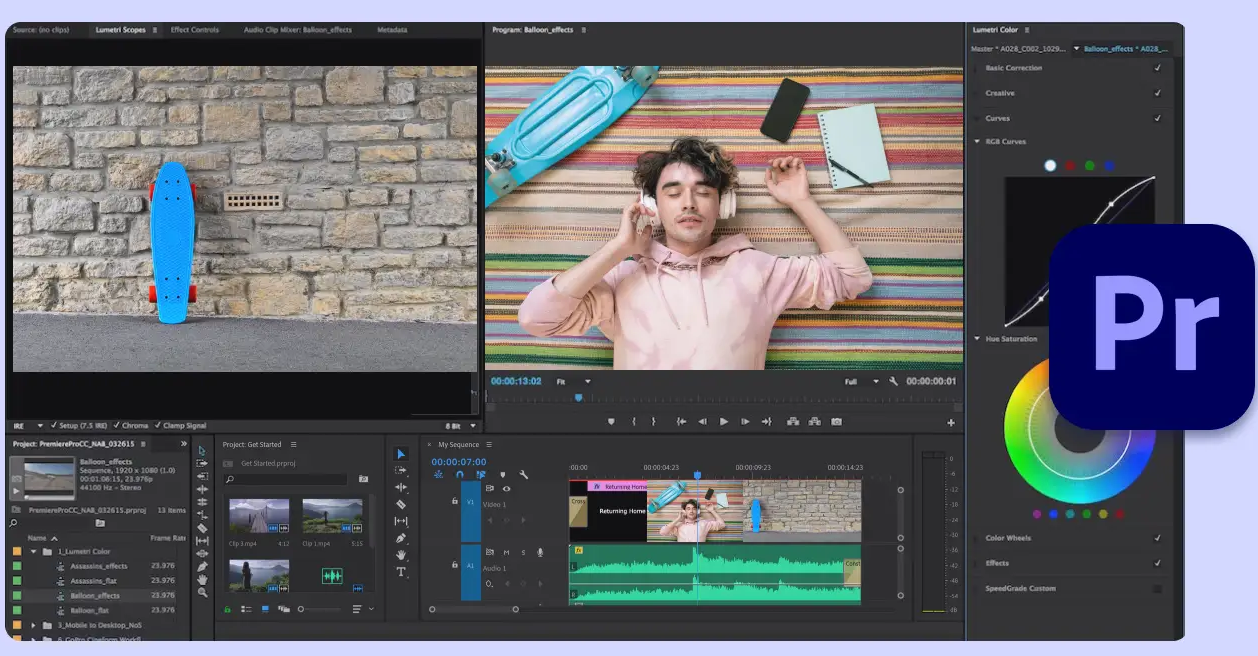
Task: Select the Pen tool beside the timeline
Action: pos(401,538)
